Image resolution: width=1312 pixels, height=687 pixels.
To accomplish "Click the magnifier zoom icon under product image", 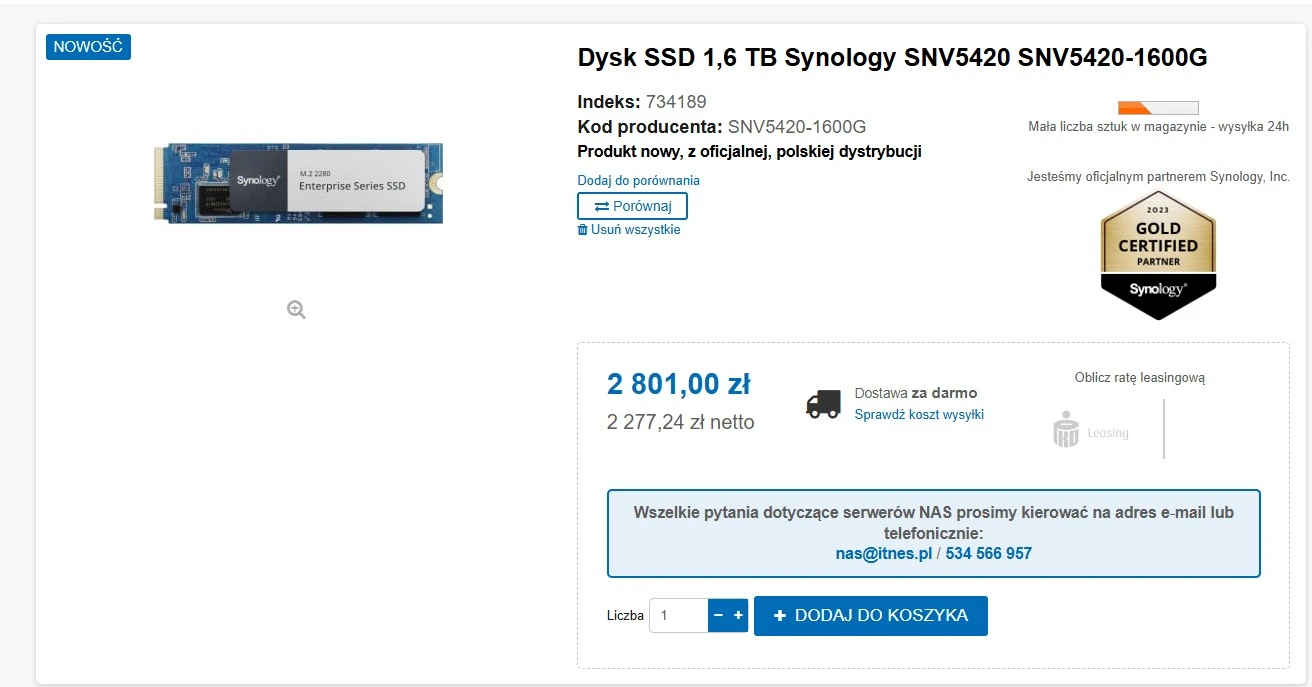I will [296, 309].
